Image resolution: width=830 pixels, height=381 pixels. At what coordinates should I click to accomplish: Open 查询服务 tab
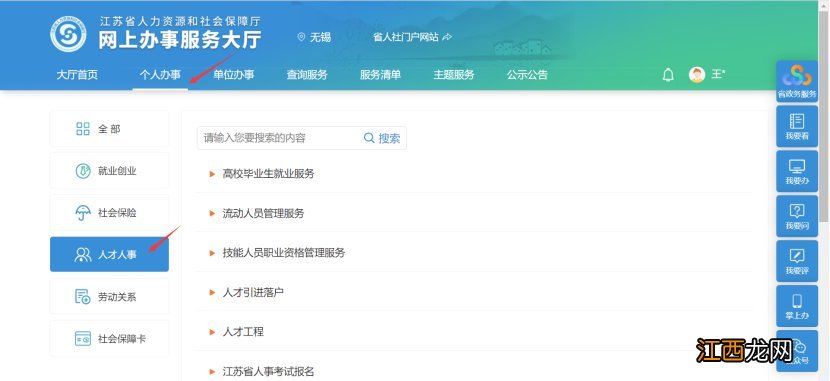click(x=307, y=75)
